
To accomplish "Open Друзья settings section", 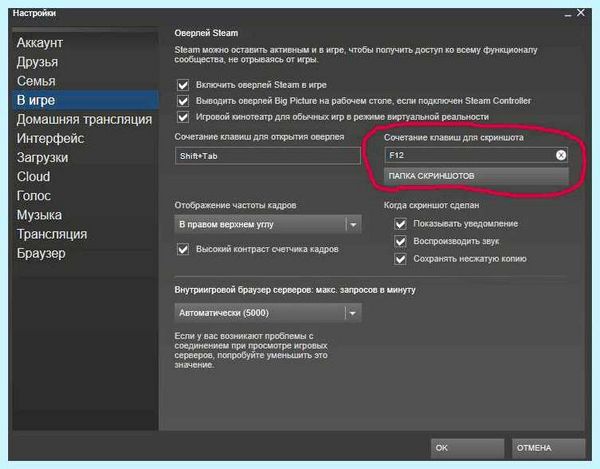I will (85, 62).
